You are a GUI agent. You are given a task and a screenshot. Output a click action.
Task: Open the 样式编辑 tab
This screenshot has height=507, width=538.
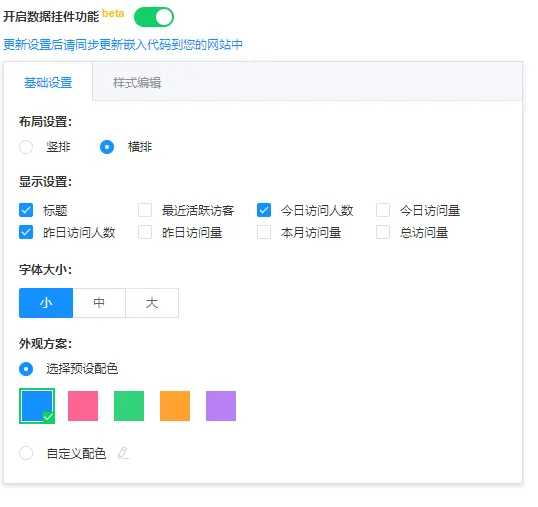pyautogui.click(x=137, y=83)
